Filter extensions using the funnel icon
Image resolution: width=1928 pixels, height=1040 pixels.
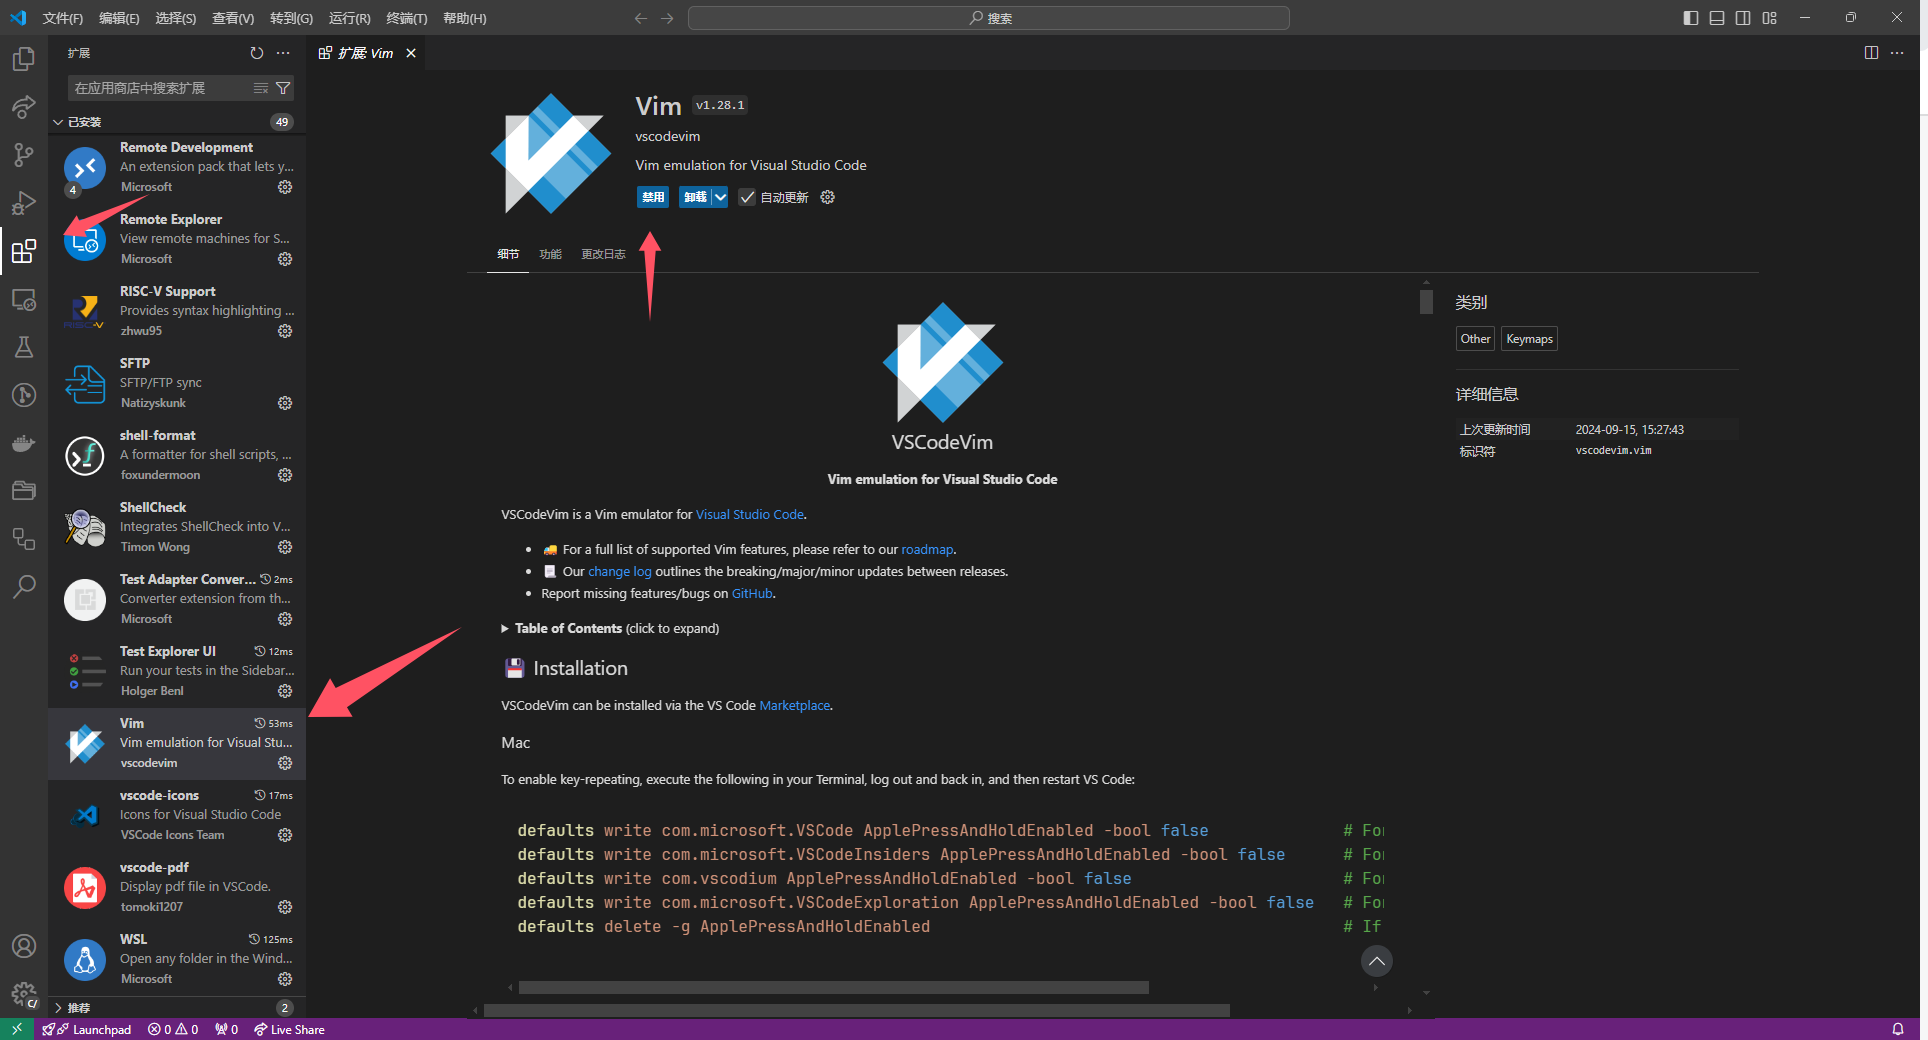[283, 88]
